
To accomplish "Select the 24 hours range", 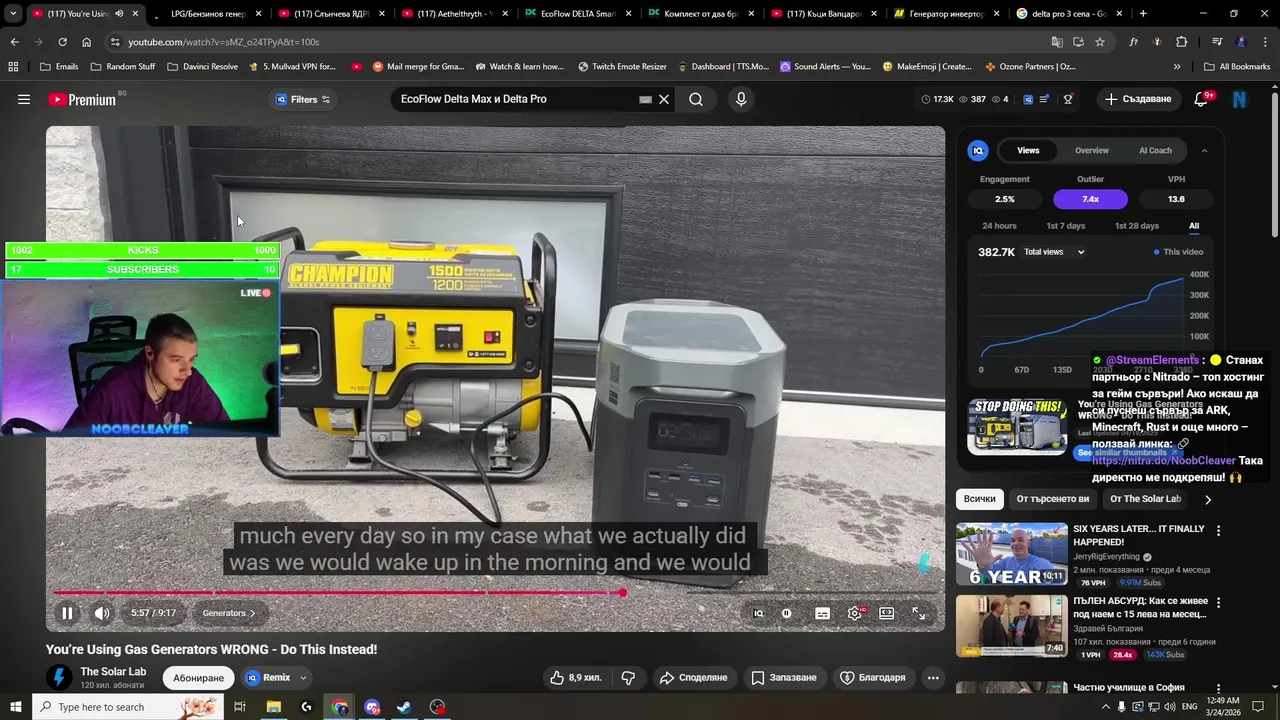I will click(999, 226).
